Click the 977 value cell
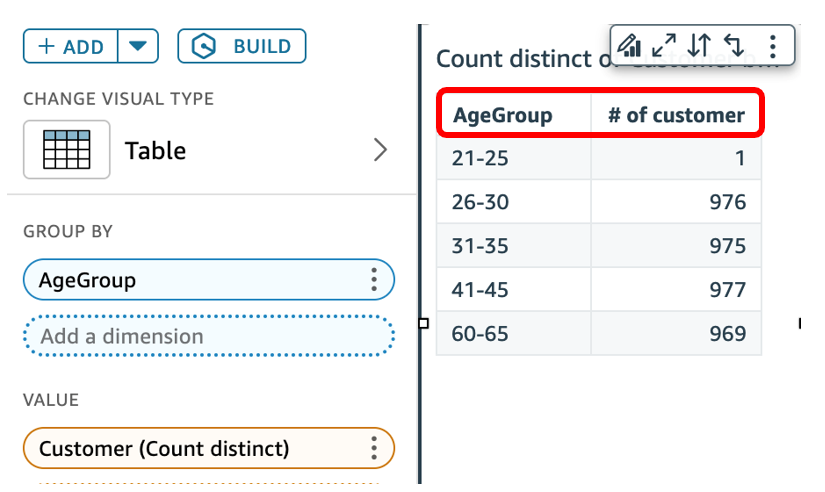This screenshot has height=492, width=825. point(727,290)
